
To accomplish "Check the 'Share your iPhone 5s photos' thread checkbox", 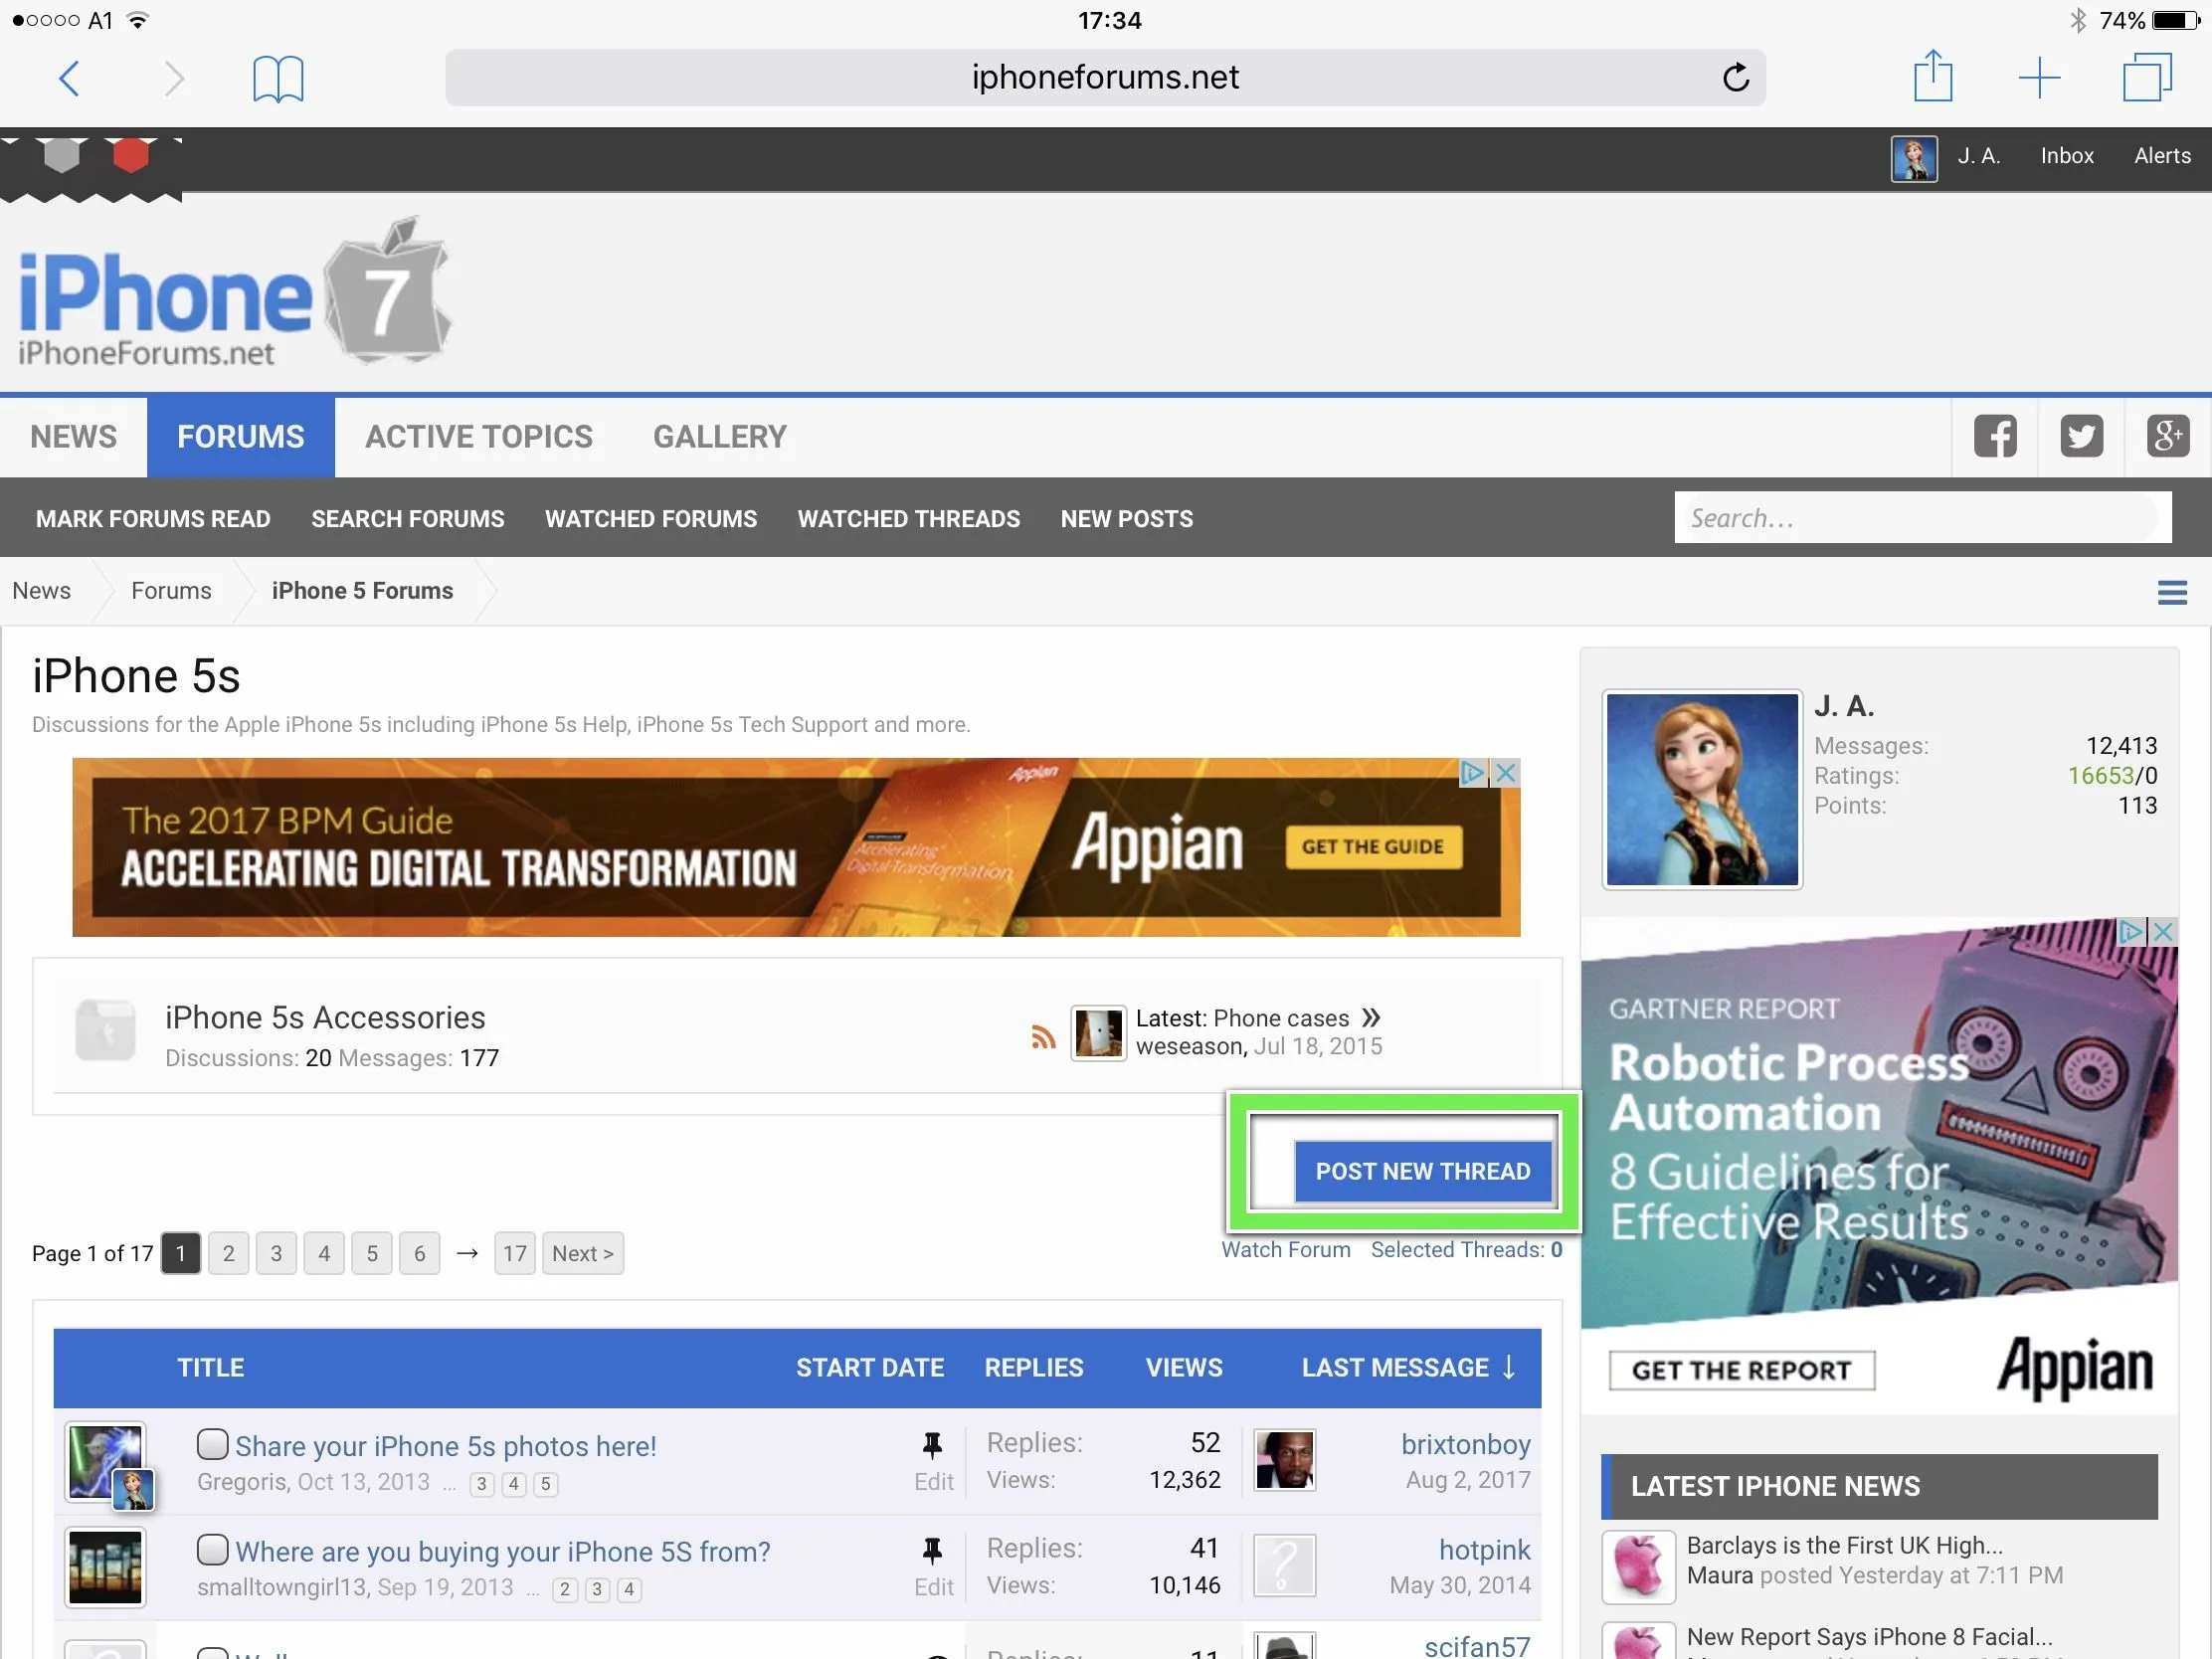I will click(x=212, y=1444).
